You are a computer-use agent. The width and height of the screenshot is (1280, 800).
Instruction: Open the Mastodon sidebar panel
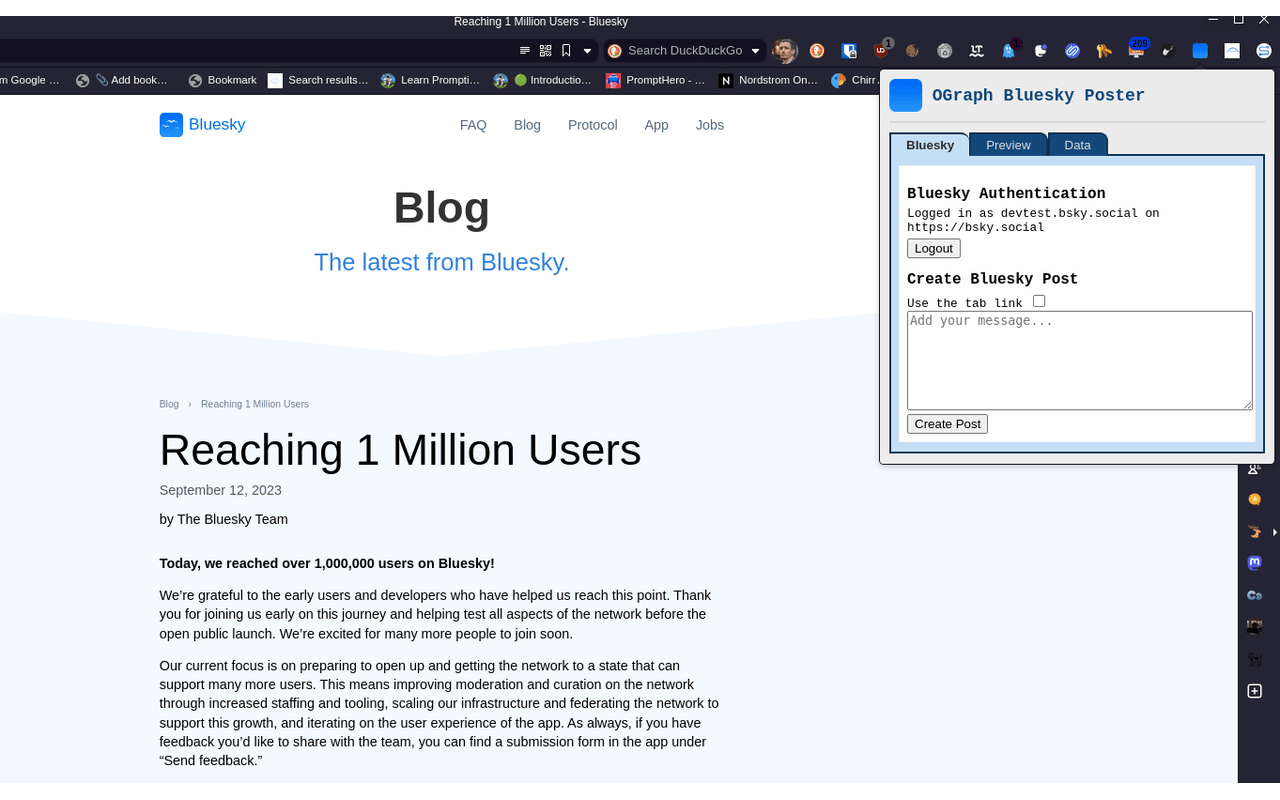click(x=1255, y=563)
